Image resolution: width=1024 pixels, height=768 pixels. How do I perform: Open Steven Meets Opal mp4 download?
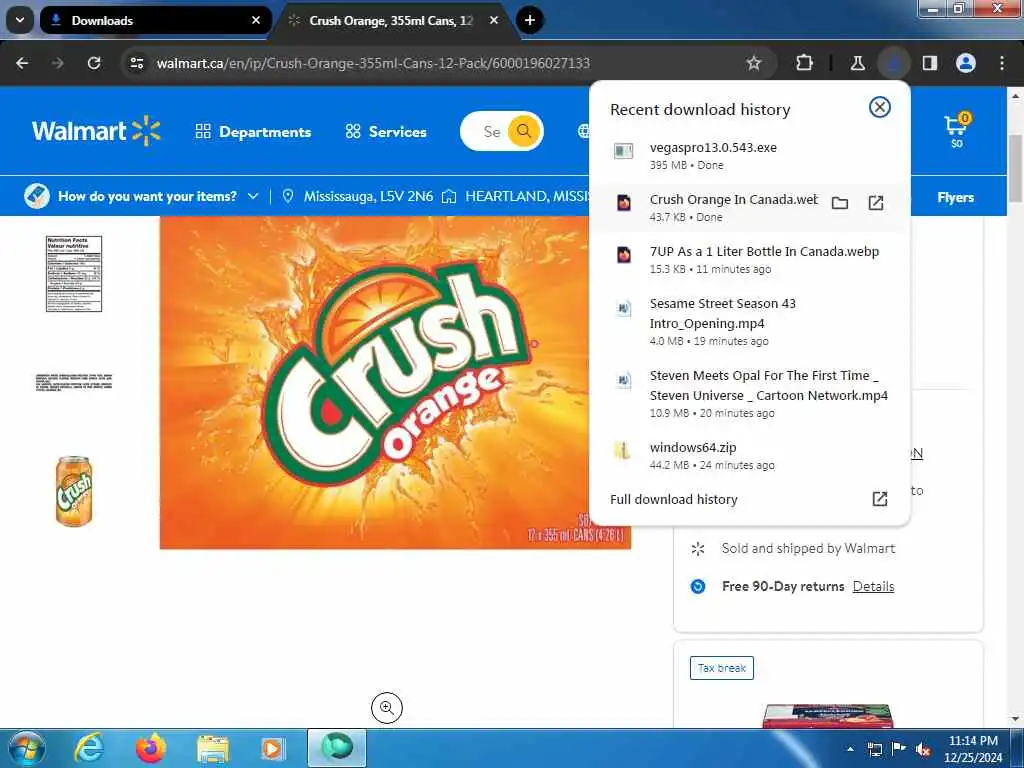tap(749, 393)
